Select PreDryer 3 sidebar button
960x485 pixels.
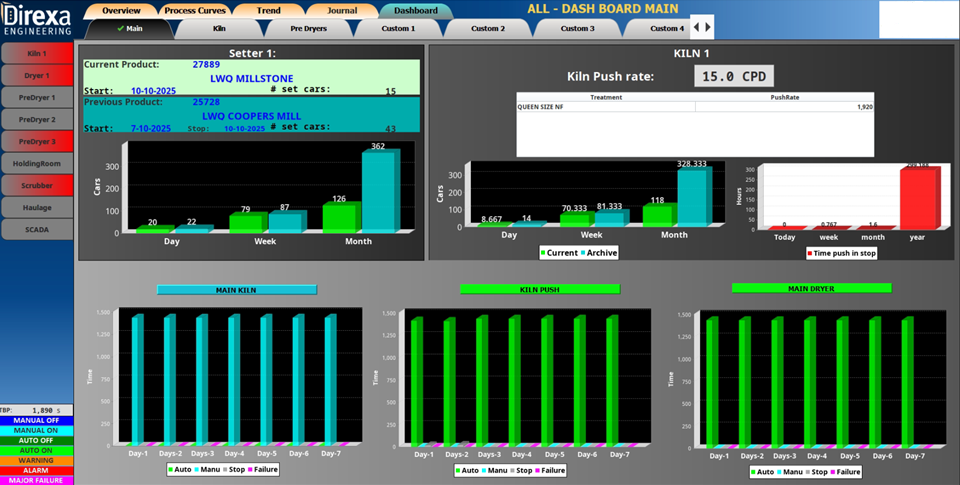pyautogui.click(x=37, y=141)
